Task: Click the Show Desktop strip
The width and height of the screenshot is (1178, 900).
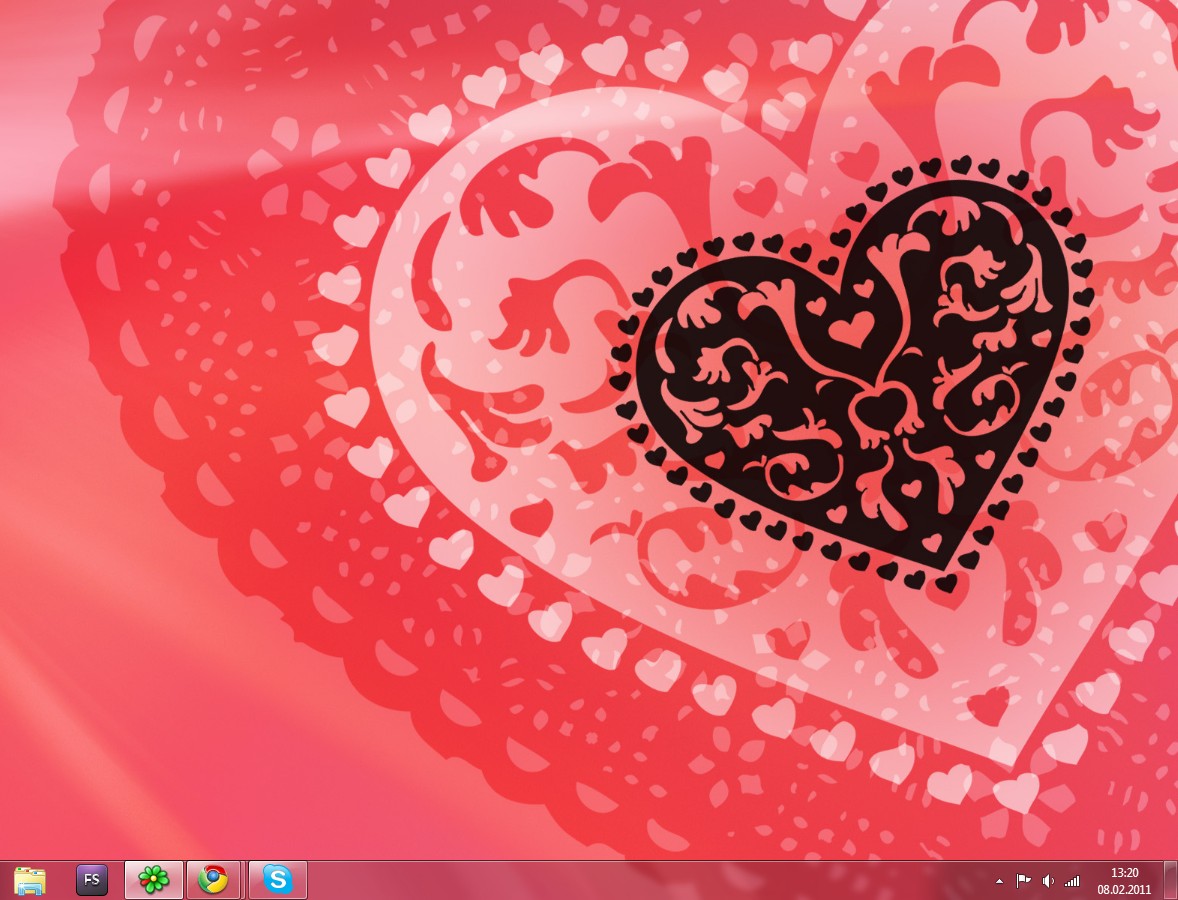Action: [1170, 880]
